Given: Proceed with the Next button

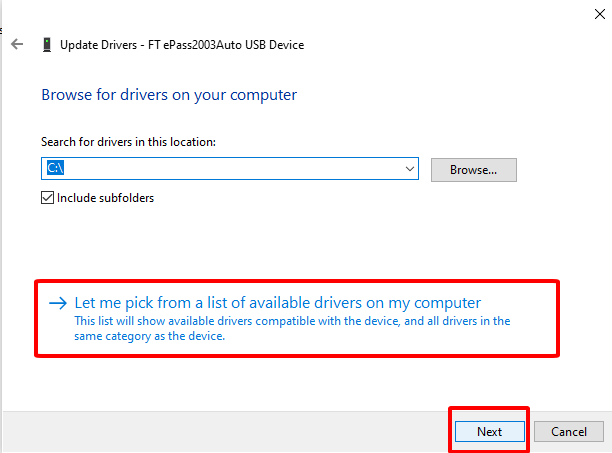Looking at the screenshot, I should pos(489,431).
